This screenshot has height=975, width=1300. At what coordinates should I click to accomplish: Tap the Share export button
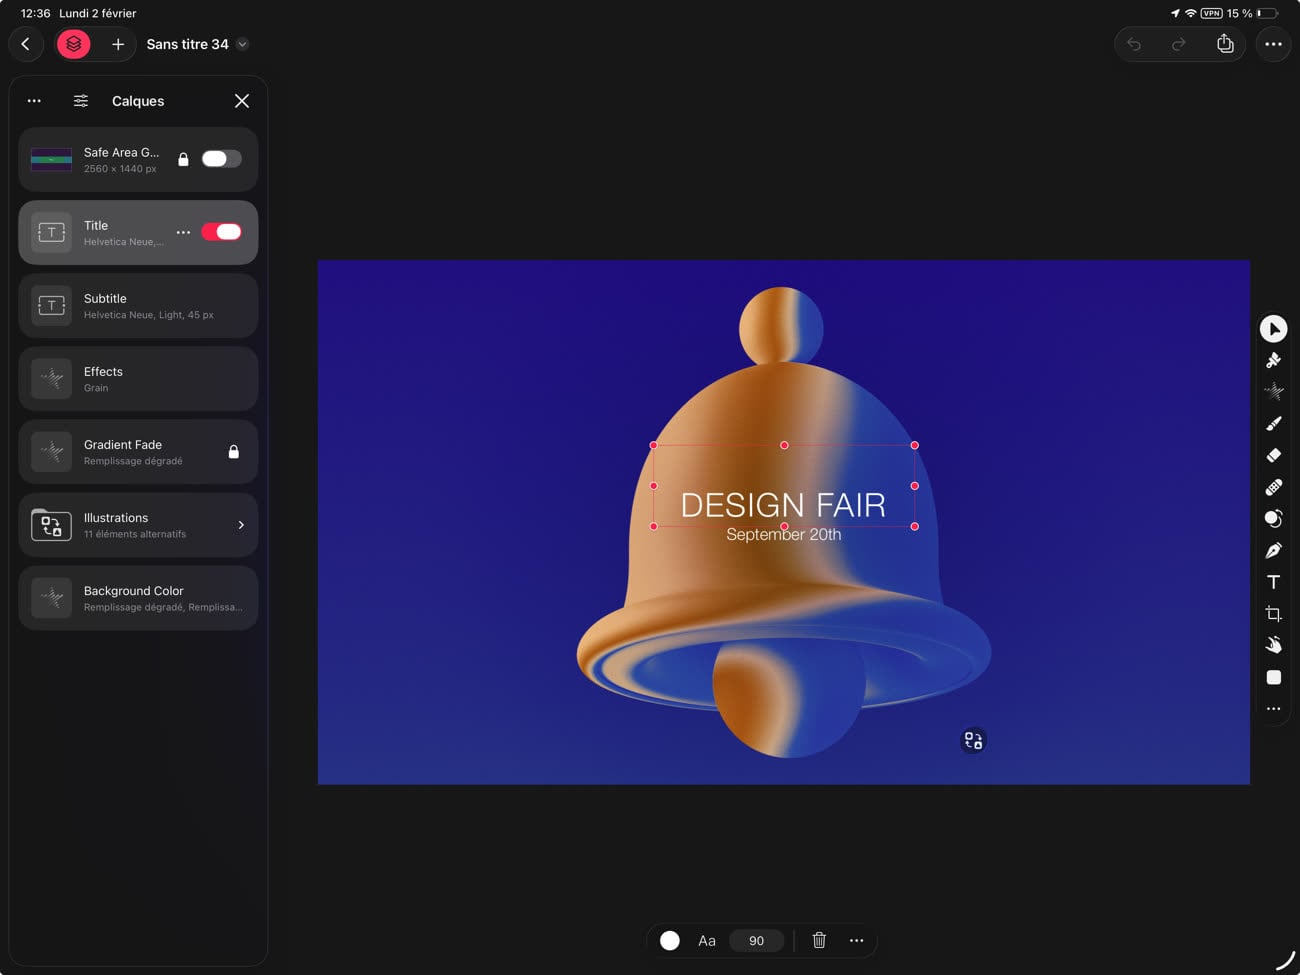[1224, 44]
